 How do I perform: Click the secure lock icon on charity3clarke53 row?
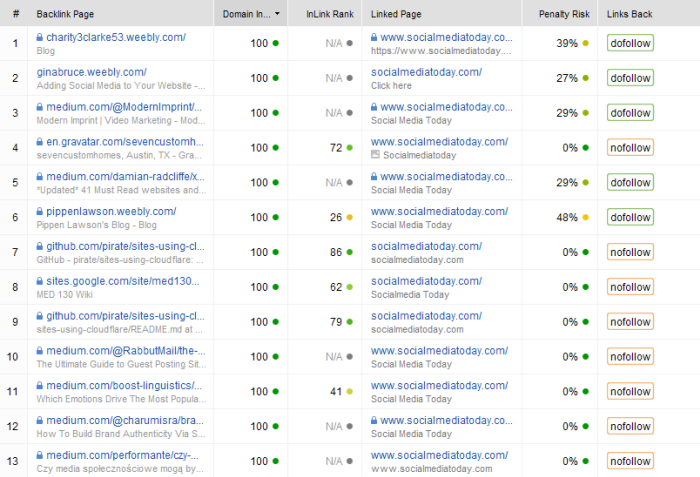pos(40,38)
